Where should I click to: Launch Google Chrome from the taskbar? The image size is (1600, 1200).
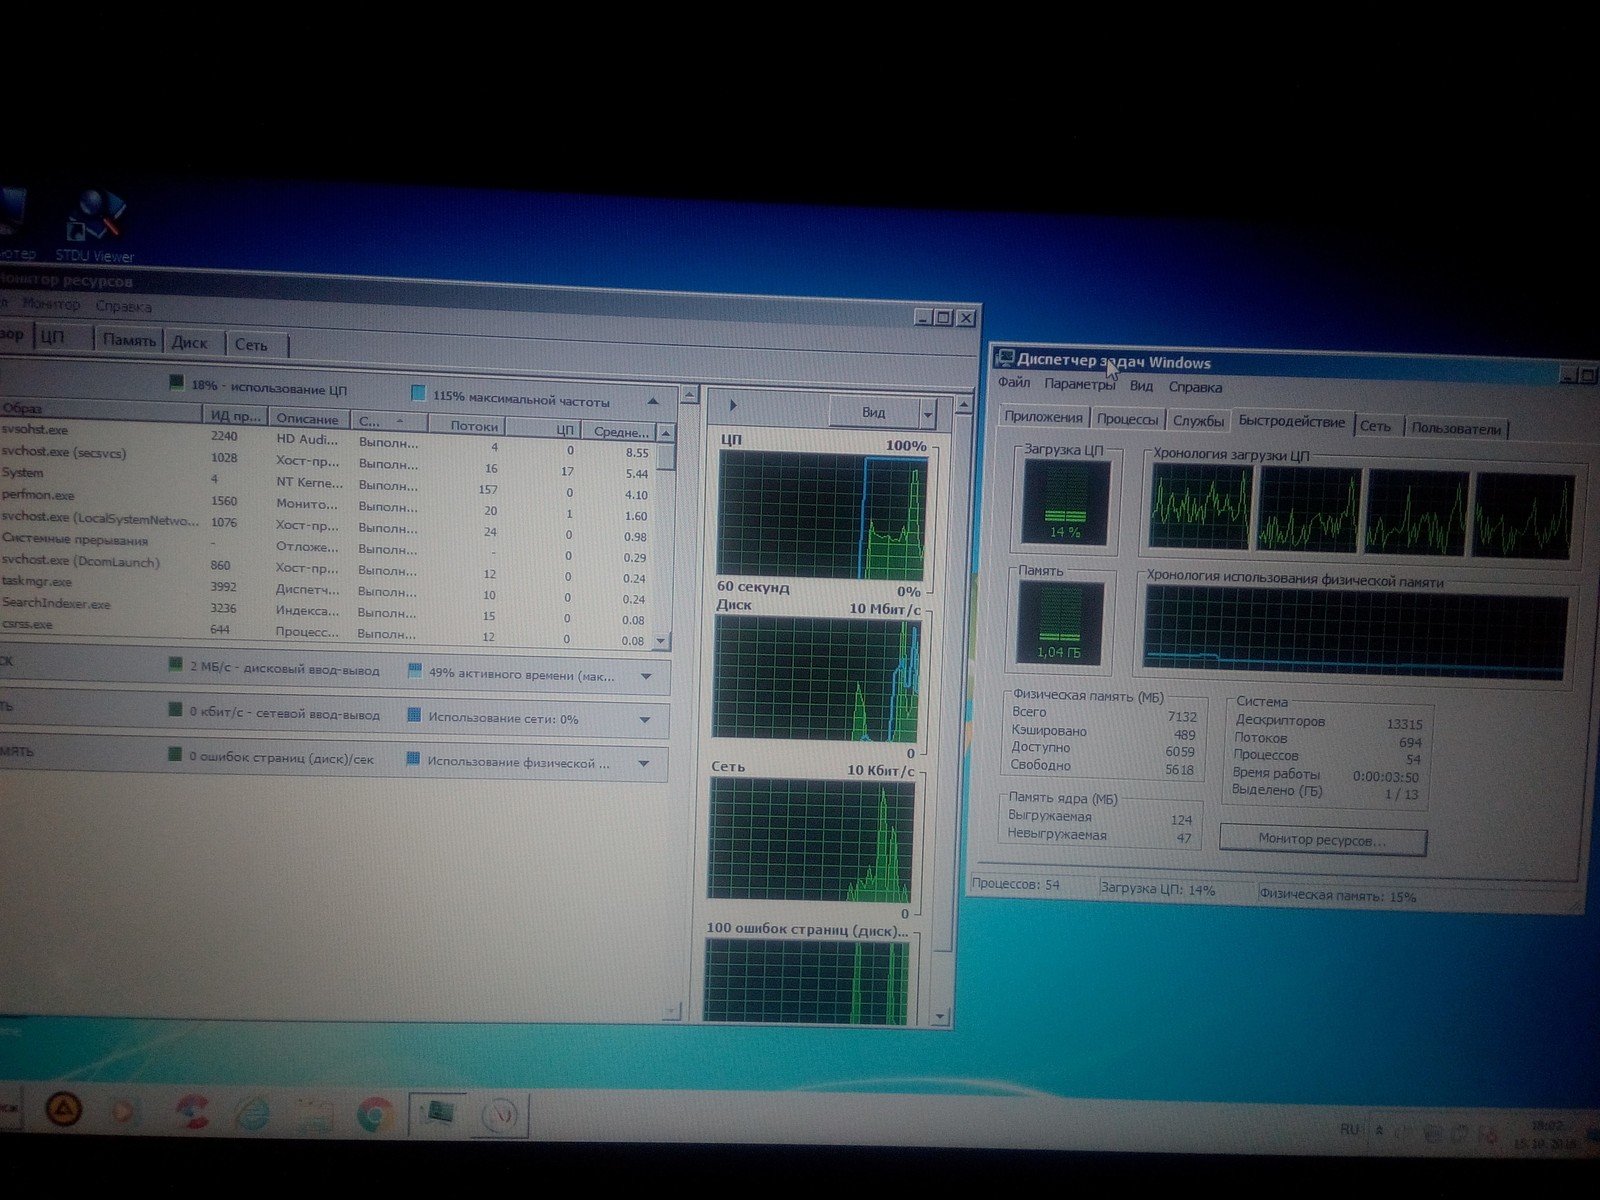click(x=376, y=1114)
